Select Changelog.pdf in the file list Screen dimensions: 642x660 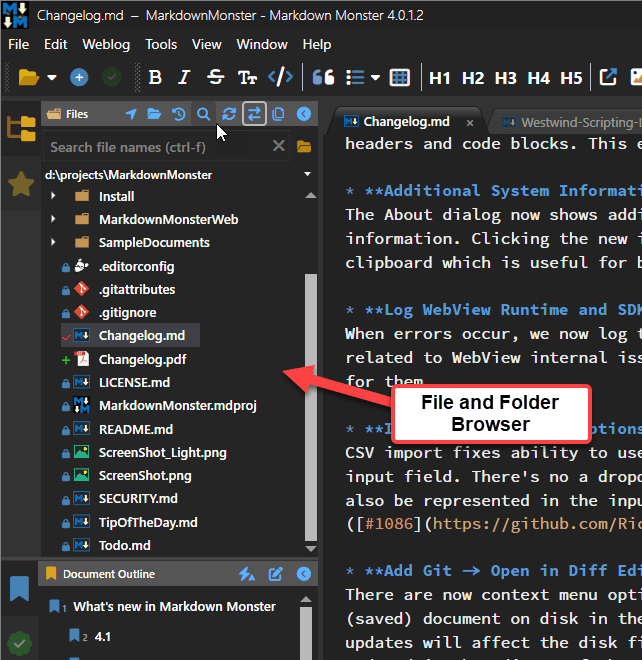point(142,359)
